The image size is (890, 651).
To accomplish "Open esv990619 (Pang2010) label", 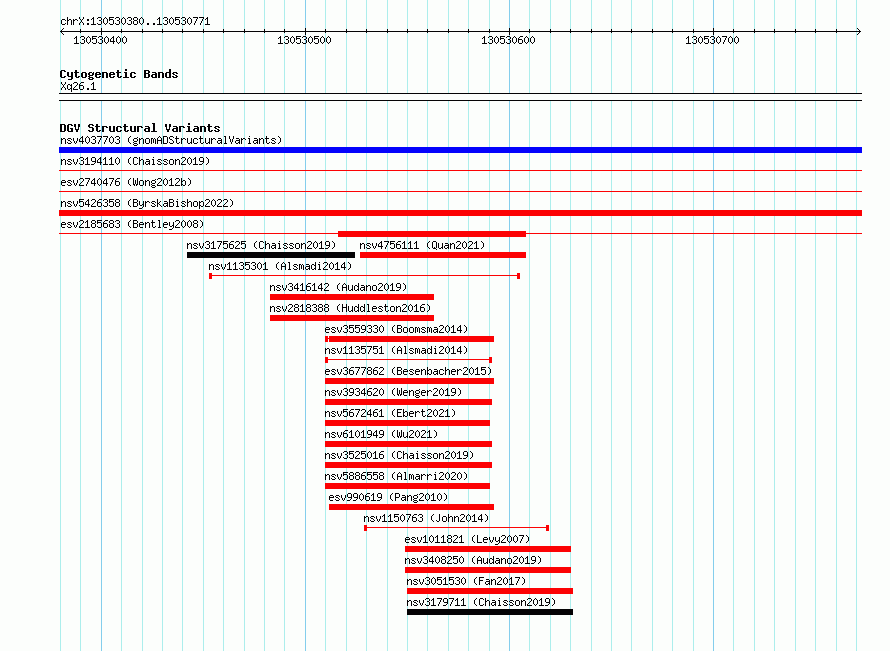I will click(388, 497).
